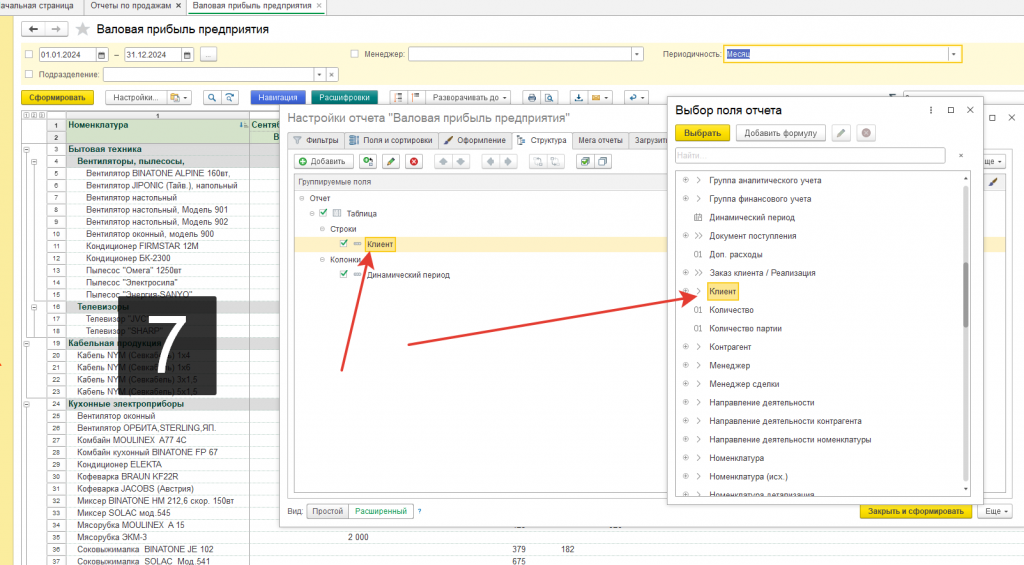Screen dimensions: 1024x565
Task: Uncheck the Клиент row grouping checkbox
Action: (x=344, y=244)
